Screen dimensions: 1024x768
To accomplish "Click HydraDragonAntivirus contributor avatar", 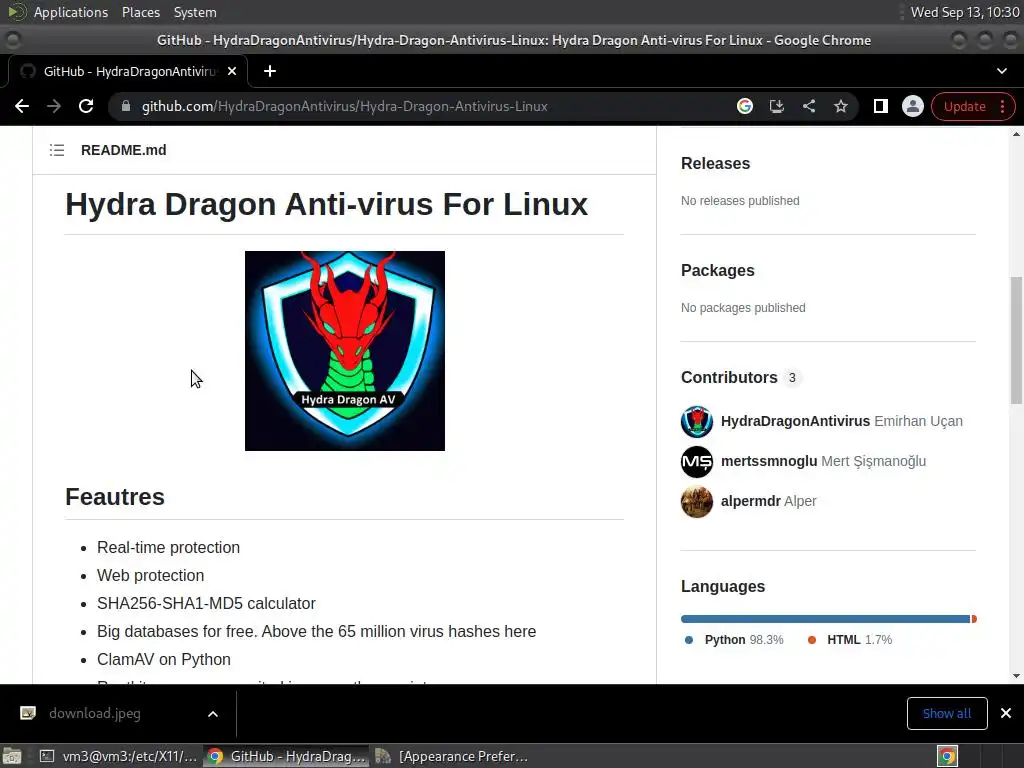I will coord(697,421).
